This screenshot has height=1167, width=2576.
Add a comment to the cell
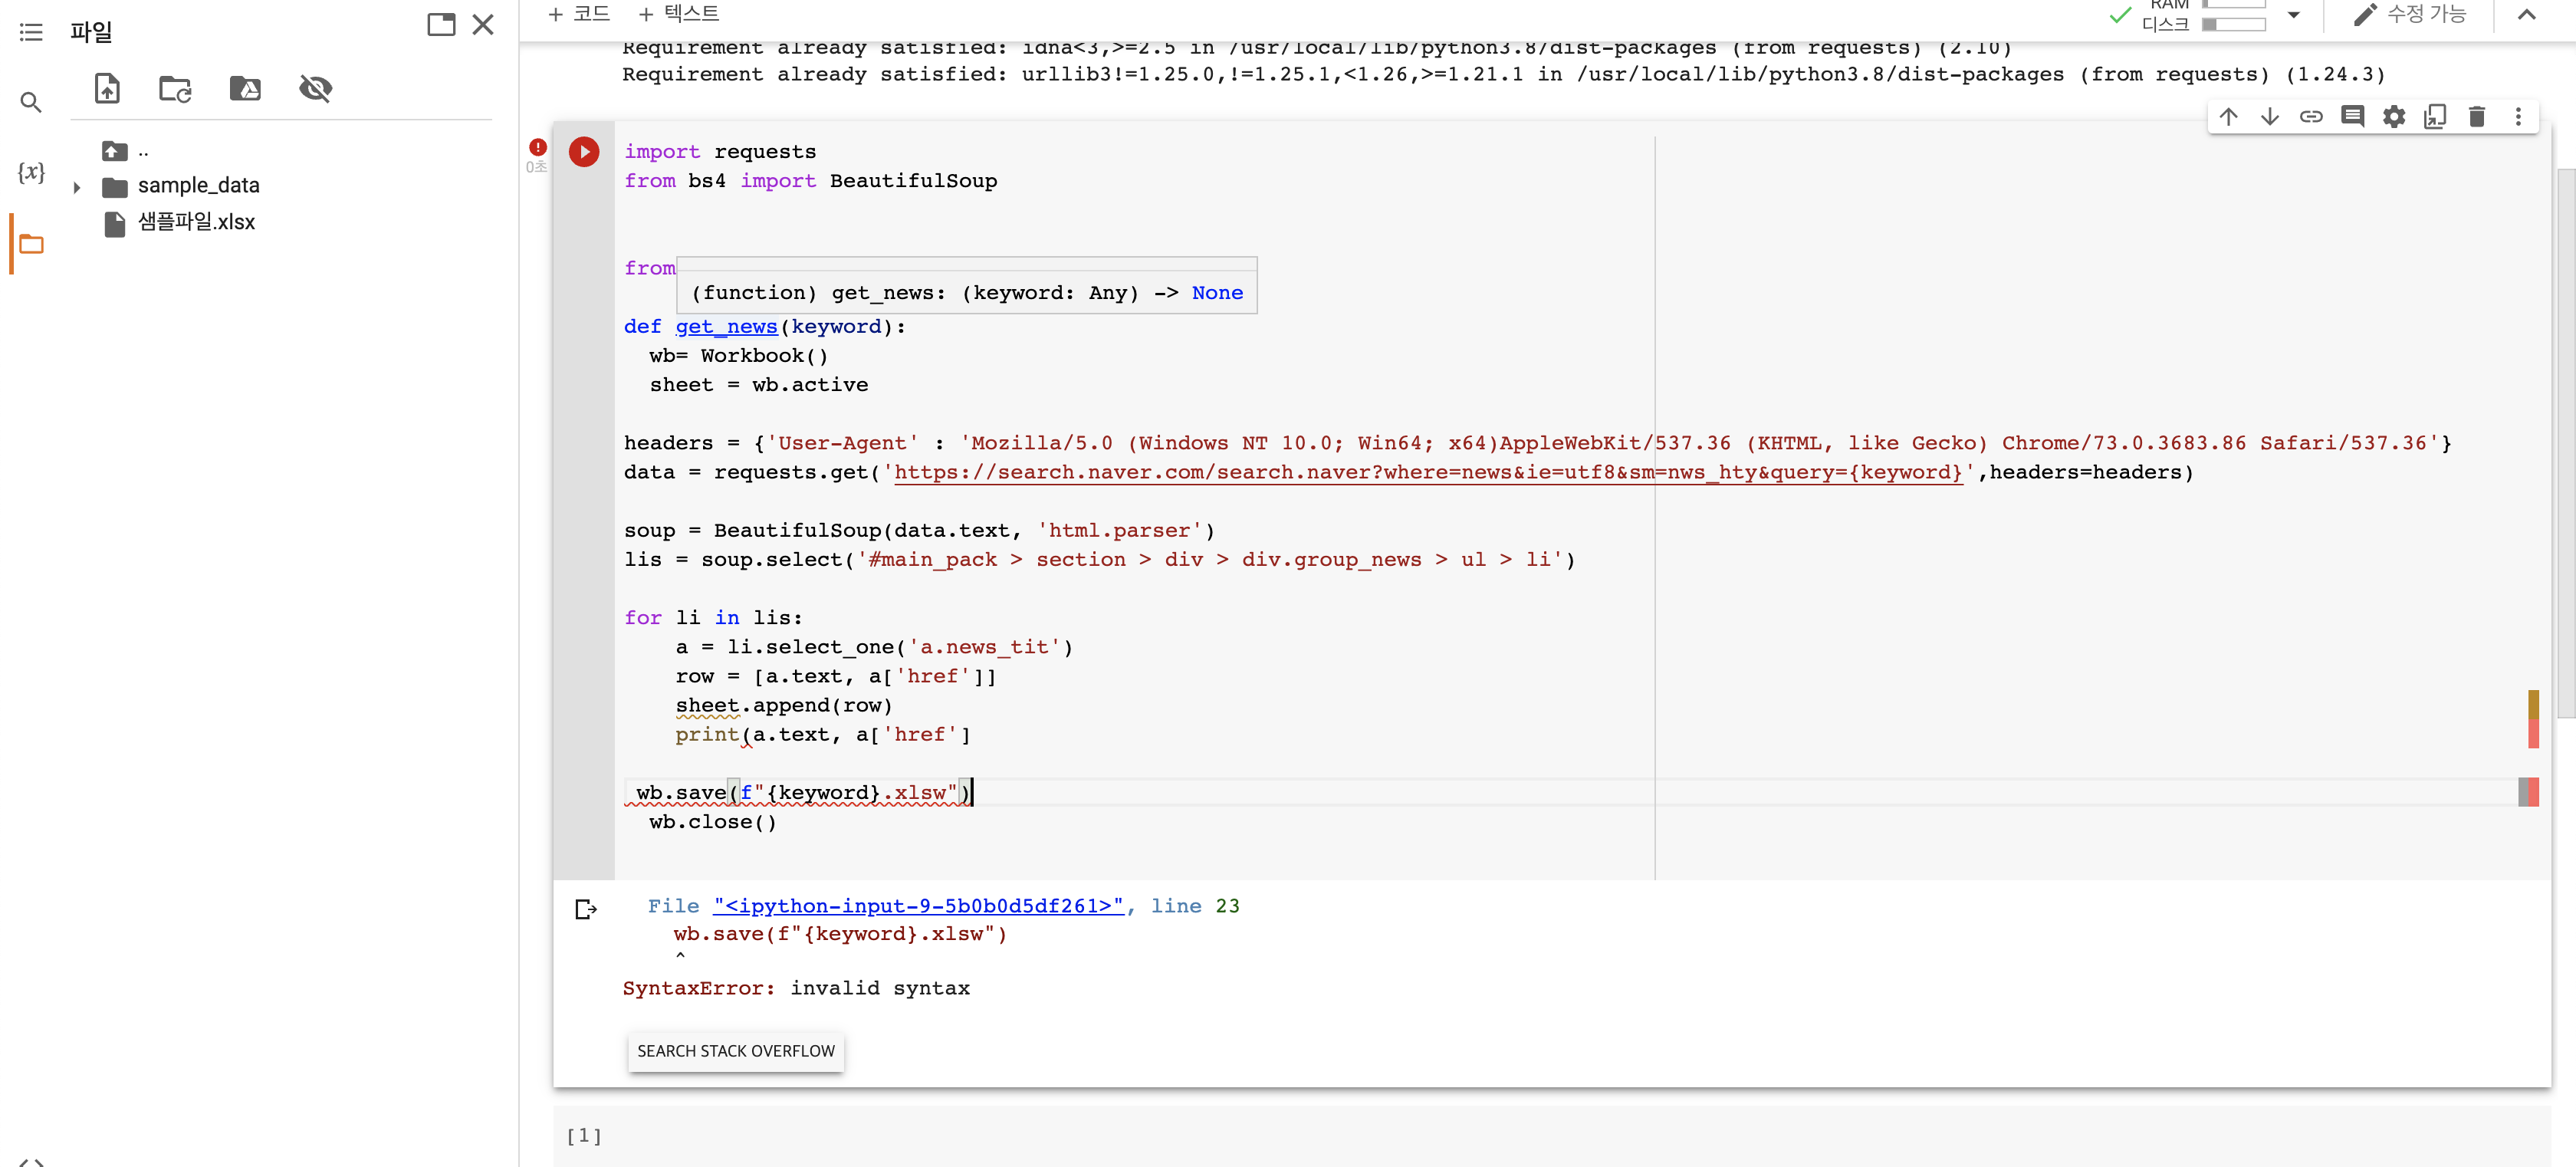(2353, 117)
